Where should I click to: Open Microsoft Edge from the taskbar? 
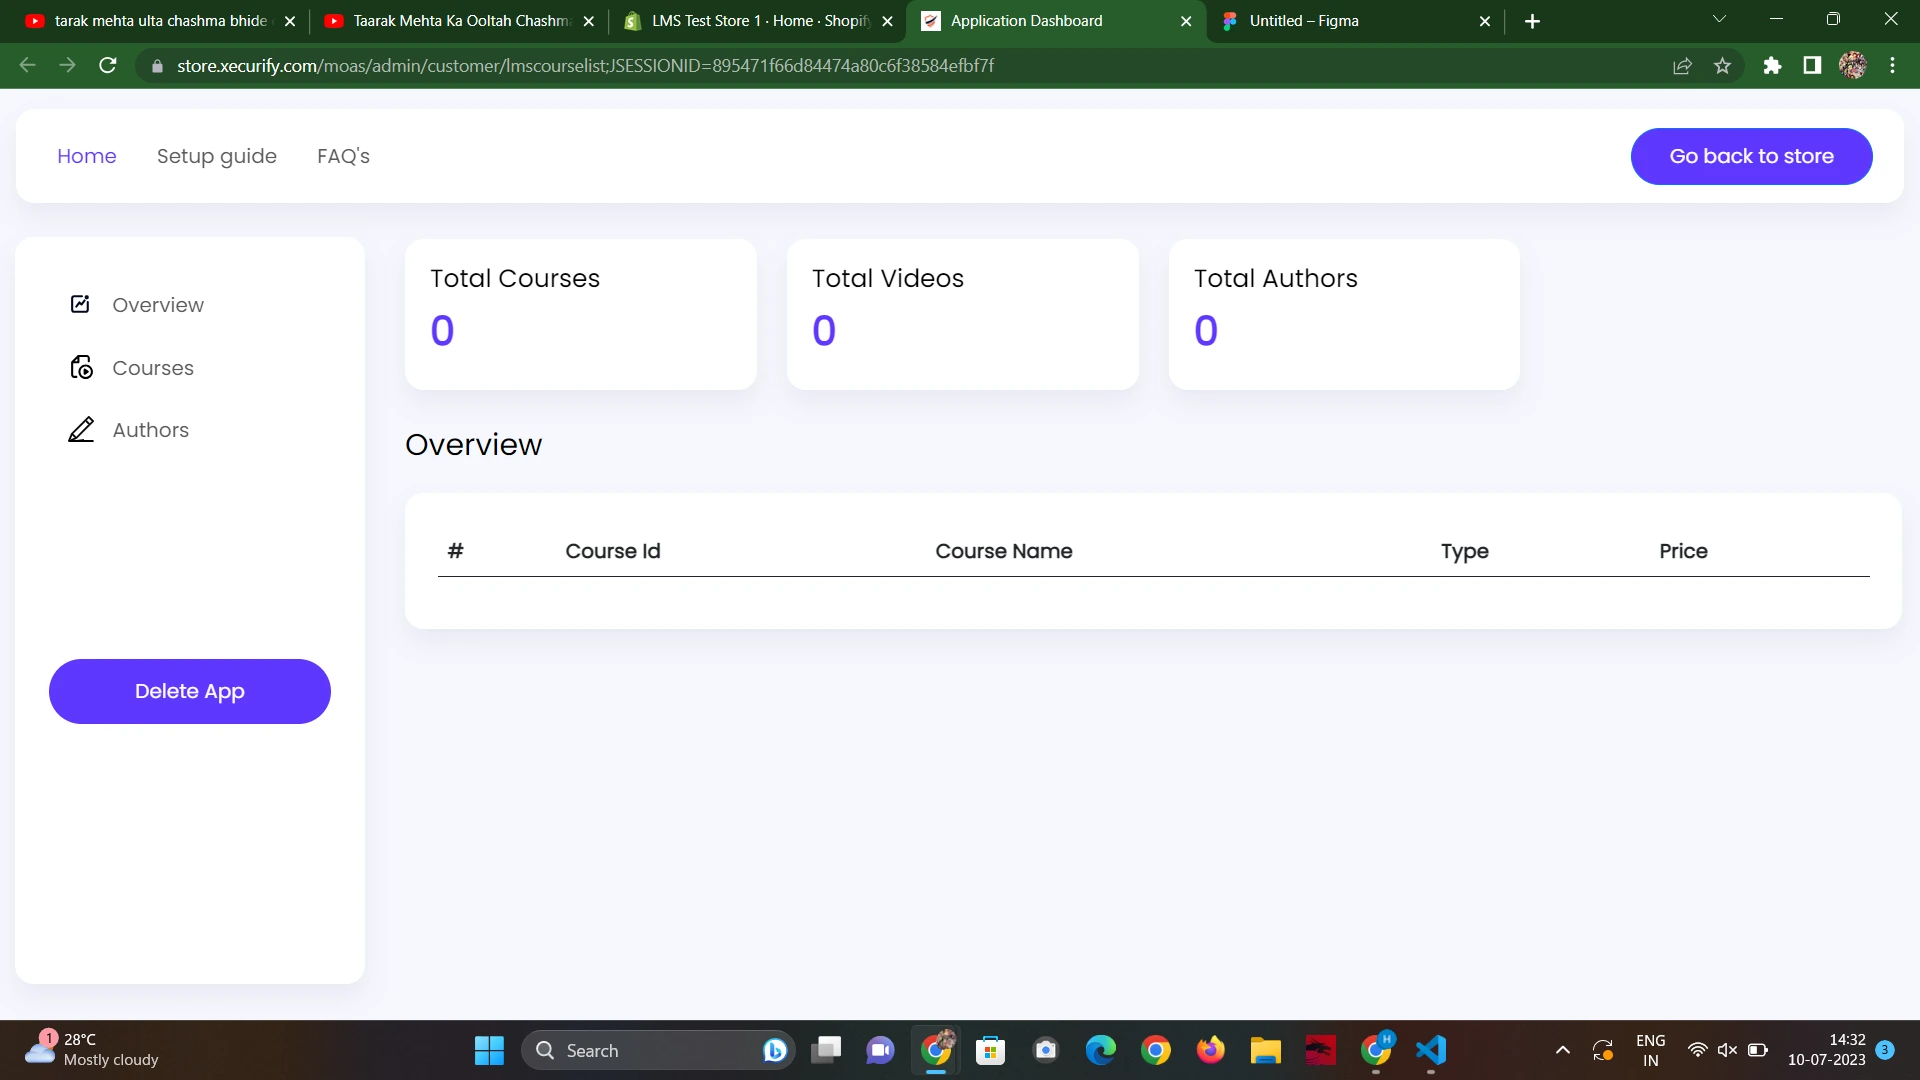pyautogui.click(x=1101, y=1050)
